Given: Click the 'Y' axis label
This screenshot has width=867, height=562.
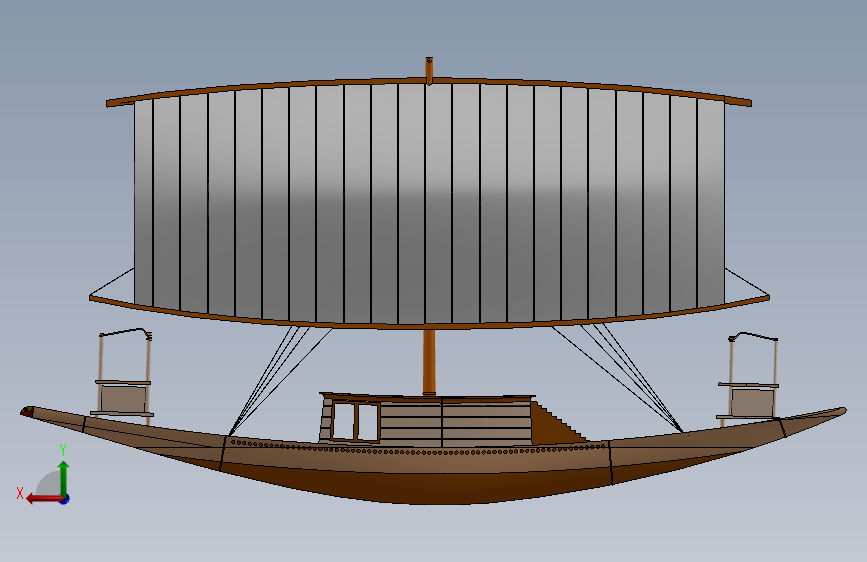Looking at the screenshot, I should 63,450.
